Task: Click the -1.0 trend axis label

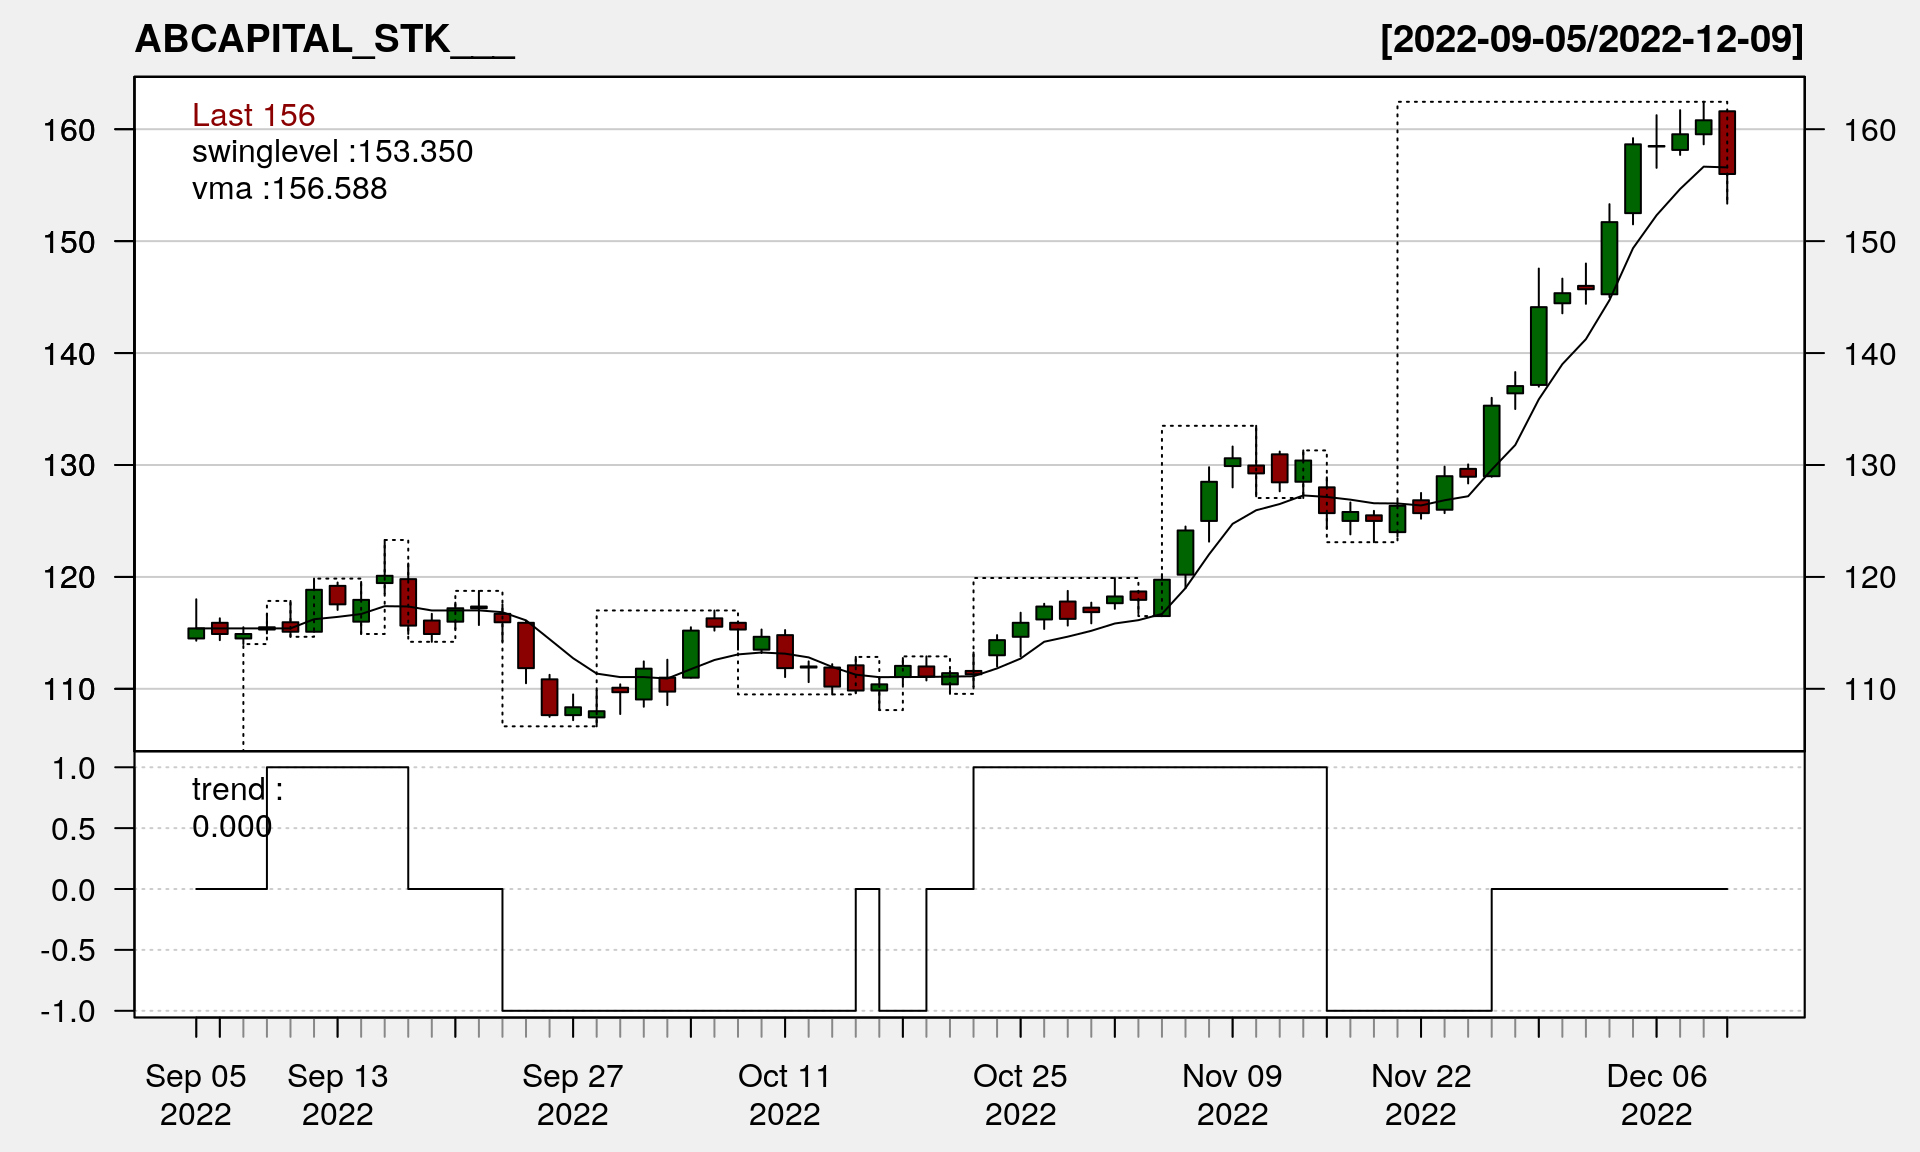Action: pyautogui.click(x=68, y=1011)
